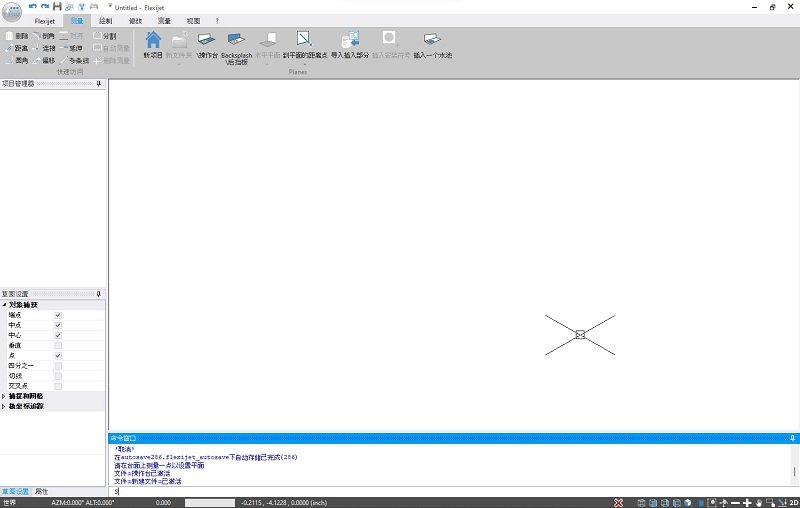The height and width of the screenshot is (508, 800).
Task: Click the crosshair cursor box in drawing area
Action: click(x=580, y=335)
